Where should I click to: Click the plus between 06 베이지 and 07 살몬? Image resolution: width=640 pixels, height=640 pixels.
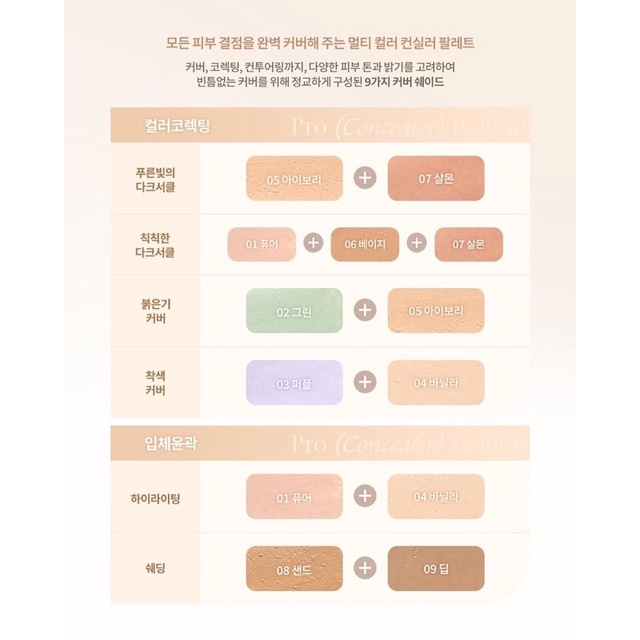point(416,244)
